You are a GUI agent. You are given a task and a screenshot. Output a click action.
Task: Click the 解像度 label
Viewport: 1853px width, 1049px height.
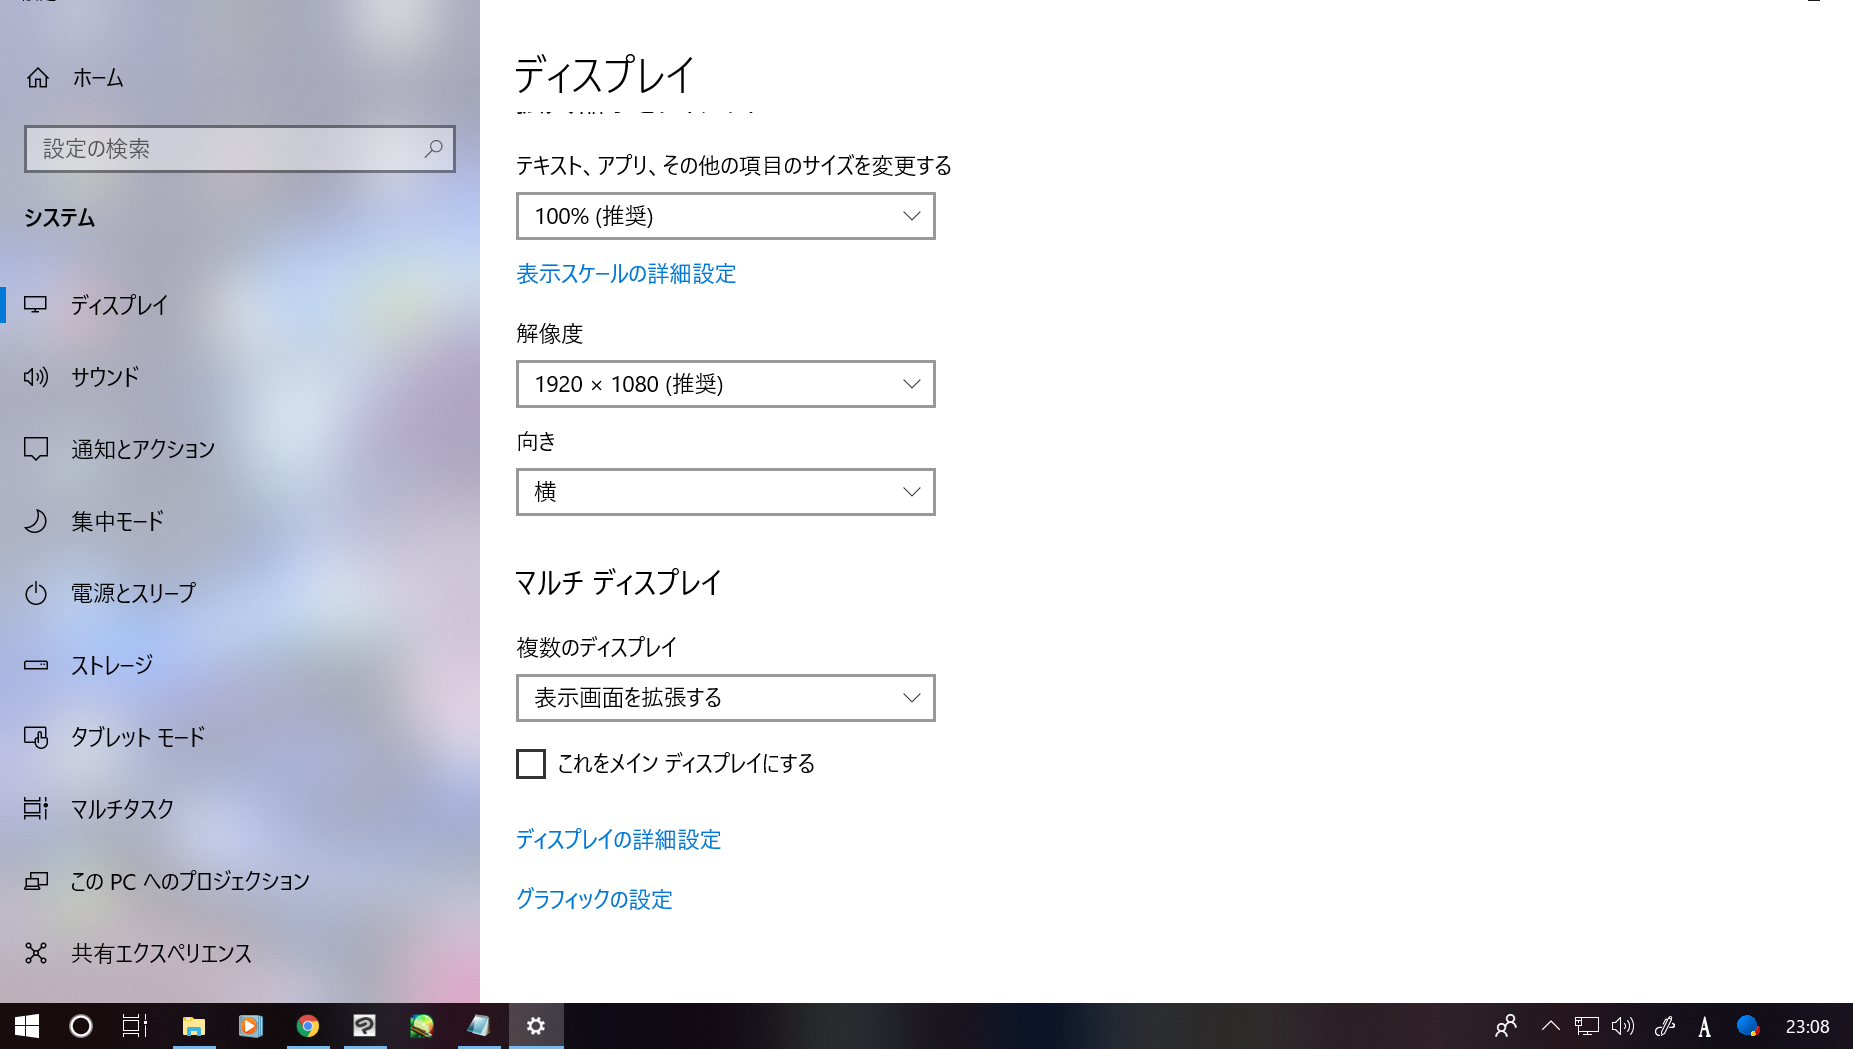tap(550, 334)
